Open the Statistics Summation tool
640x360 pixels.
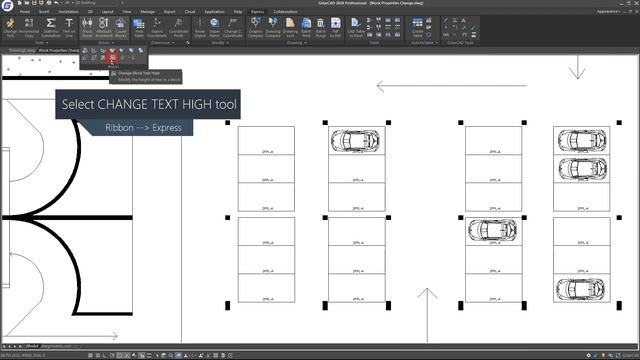pyautogui.click(x=51, y=28)
